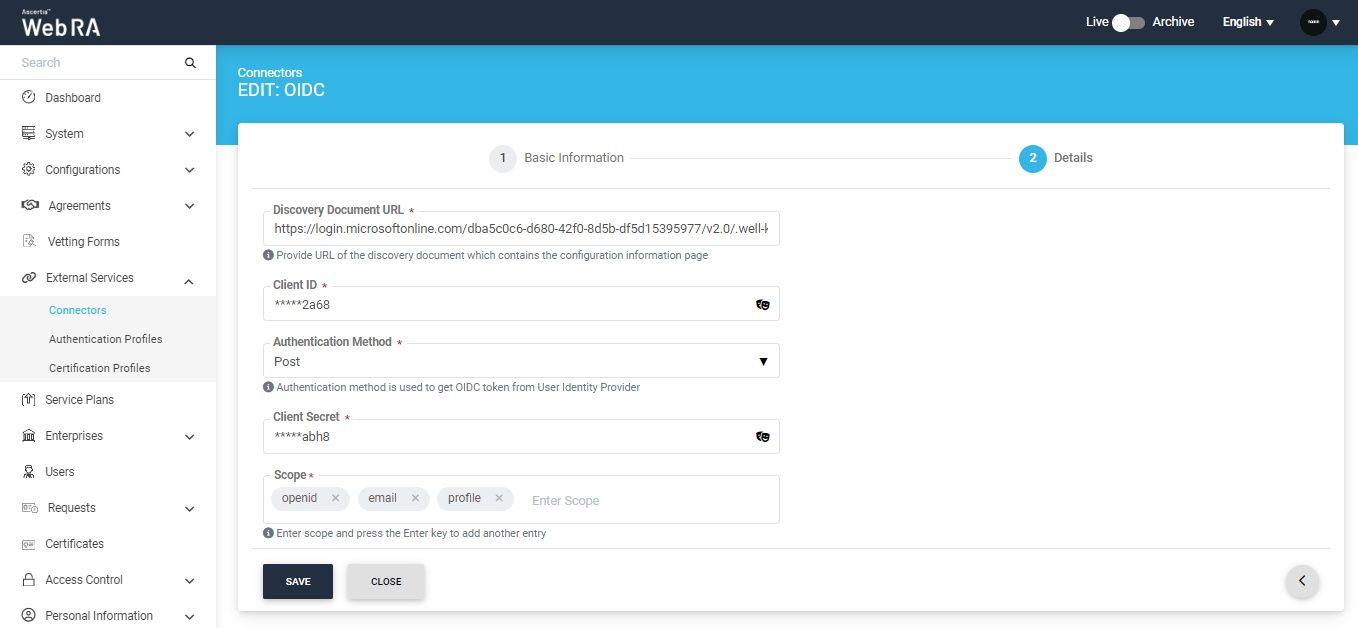Screen dimensions: 1358x628
Task: Click into the Discovery Document URL field
Action: (521, 229)
